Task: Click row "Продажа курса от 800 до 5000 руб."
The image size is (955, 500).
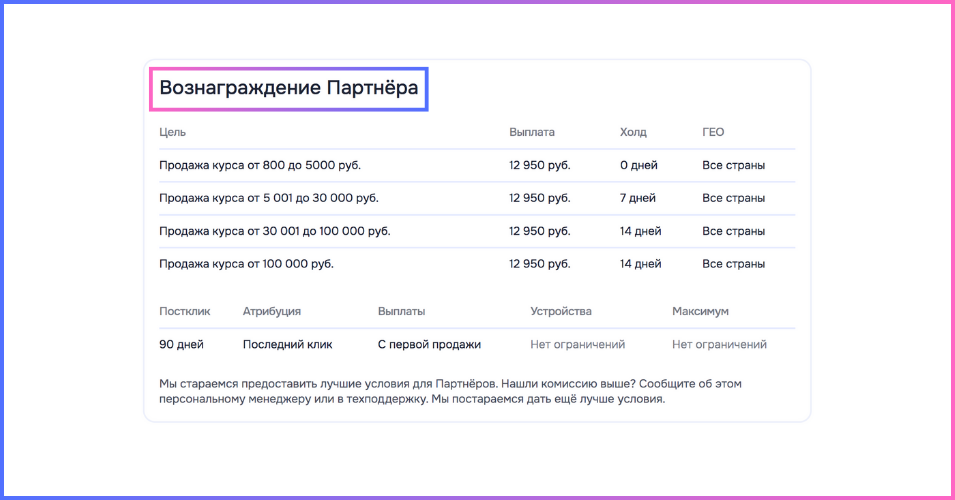Action: (x=477, y=165)
